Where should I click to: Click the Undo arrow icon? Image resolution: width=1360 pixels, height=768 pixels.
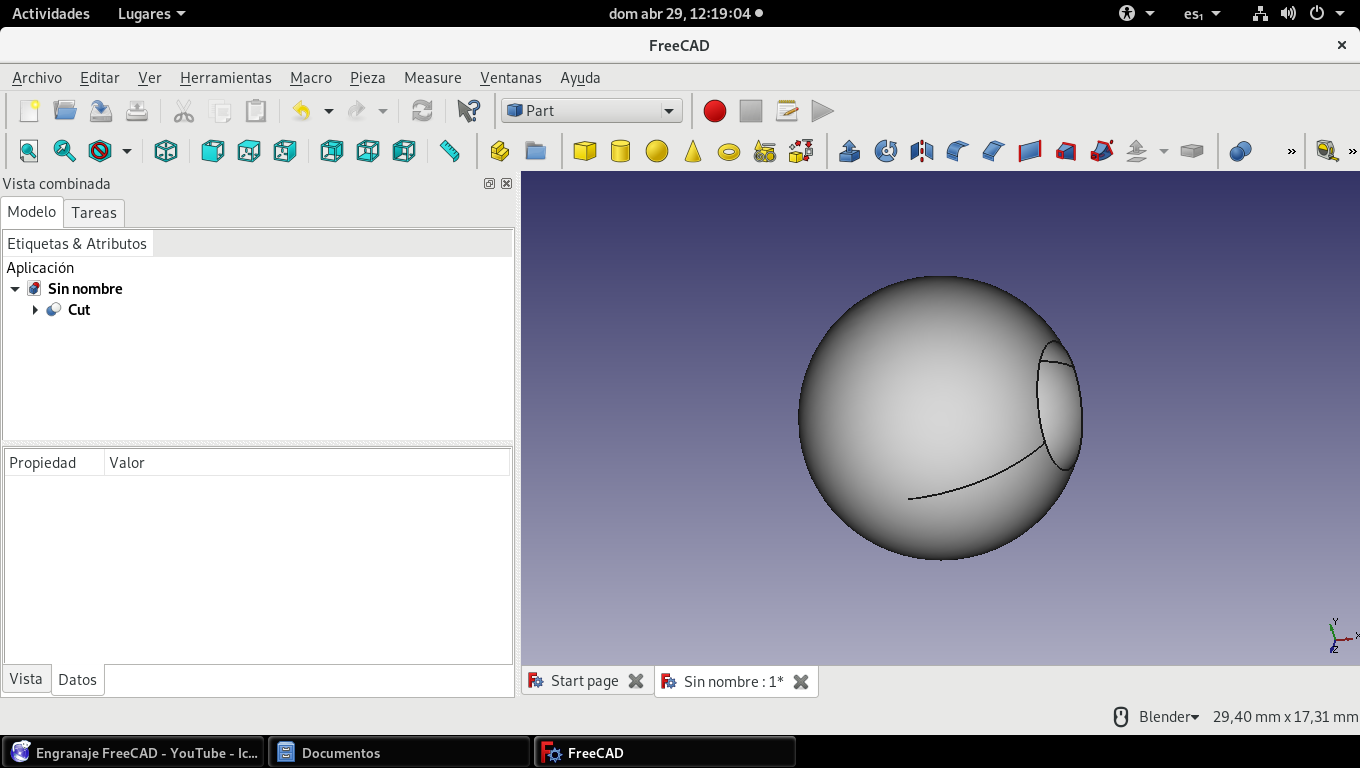click(301, 111)
